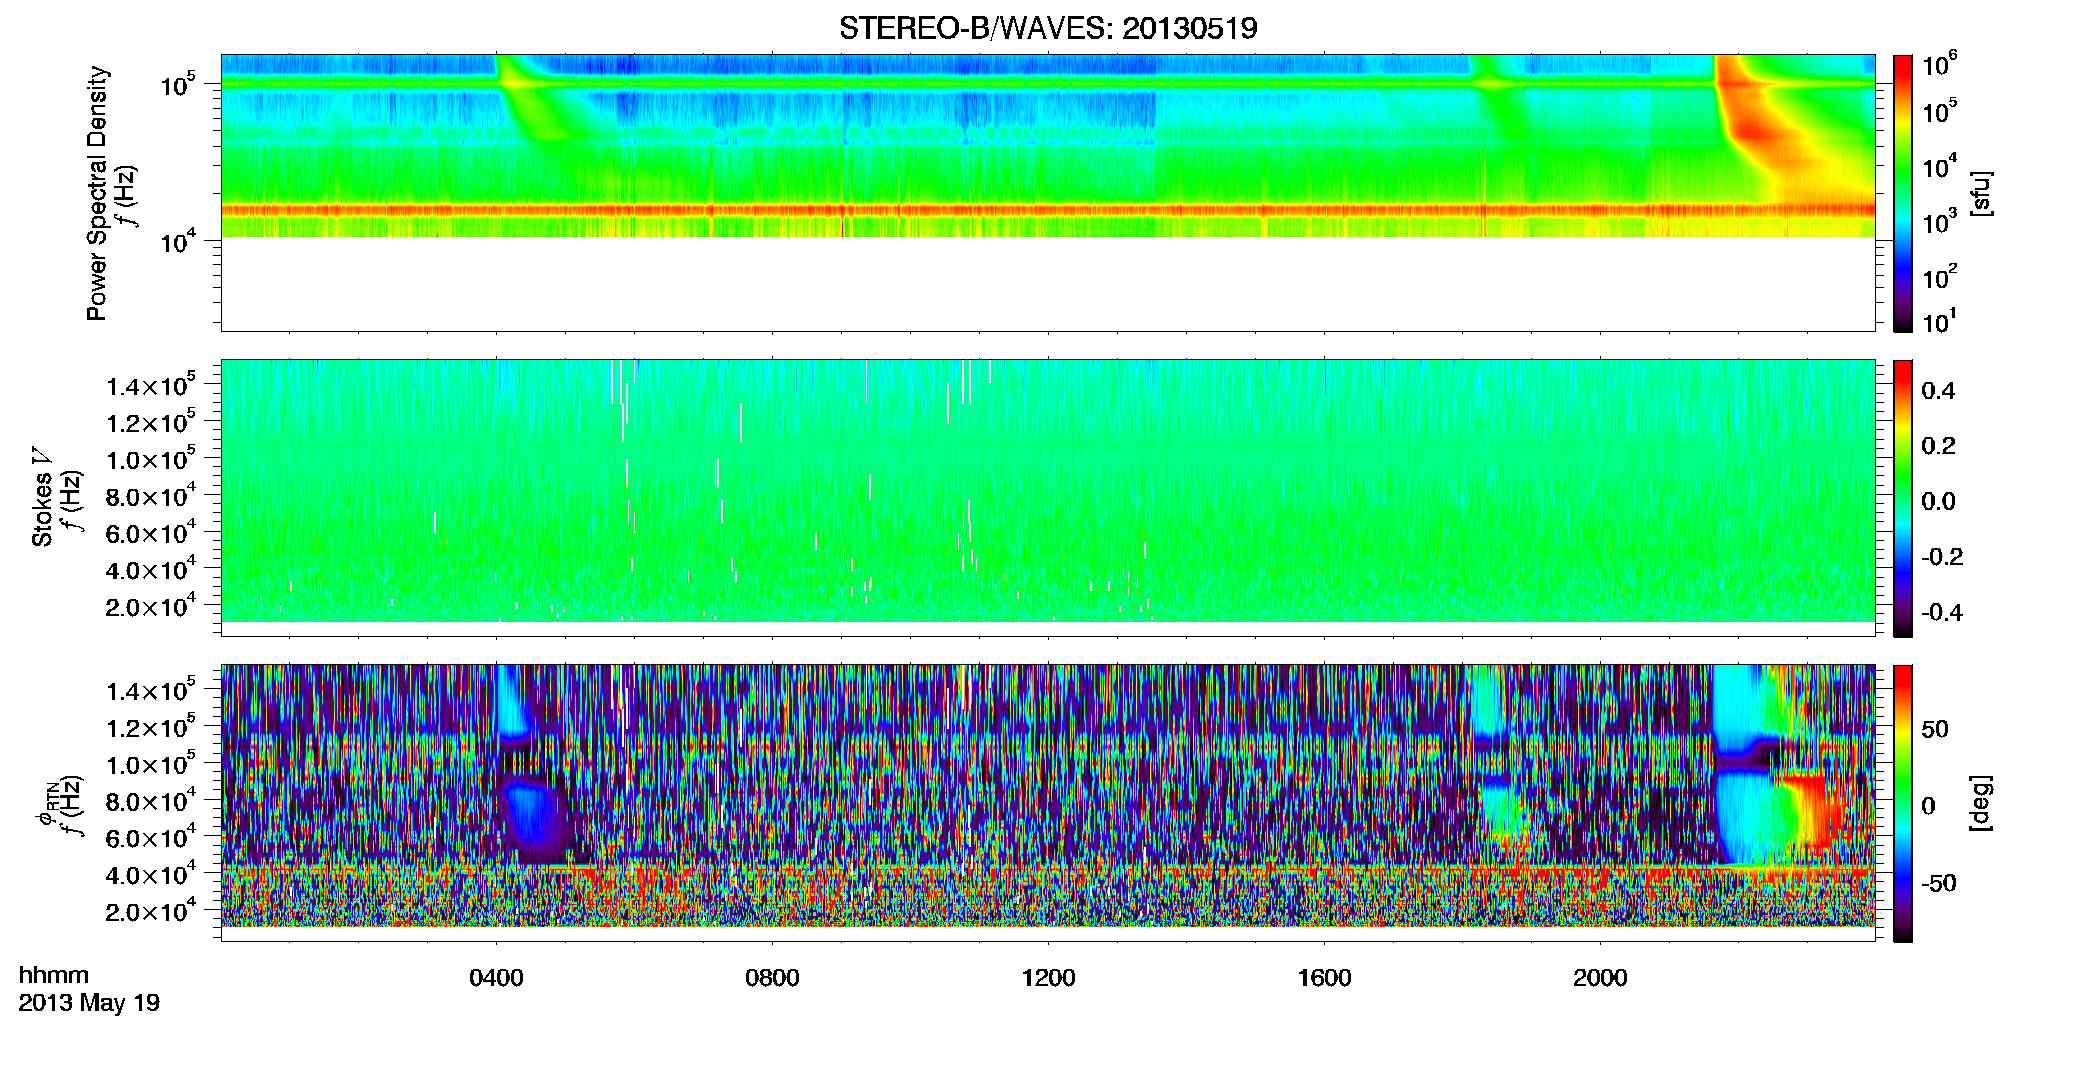Select the 0800 time axis label
Screen dimensions: 2096x1080
[x=772, y=978]
